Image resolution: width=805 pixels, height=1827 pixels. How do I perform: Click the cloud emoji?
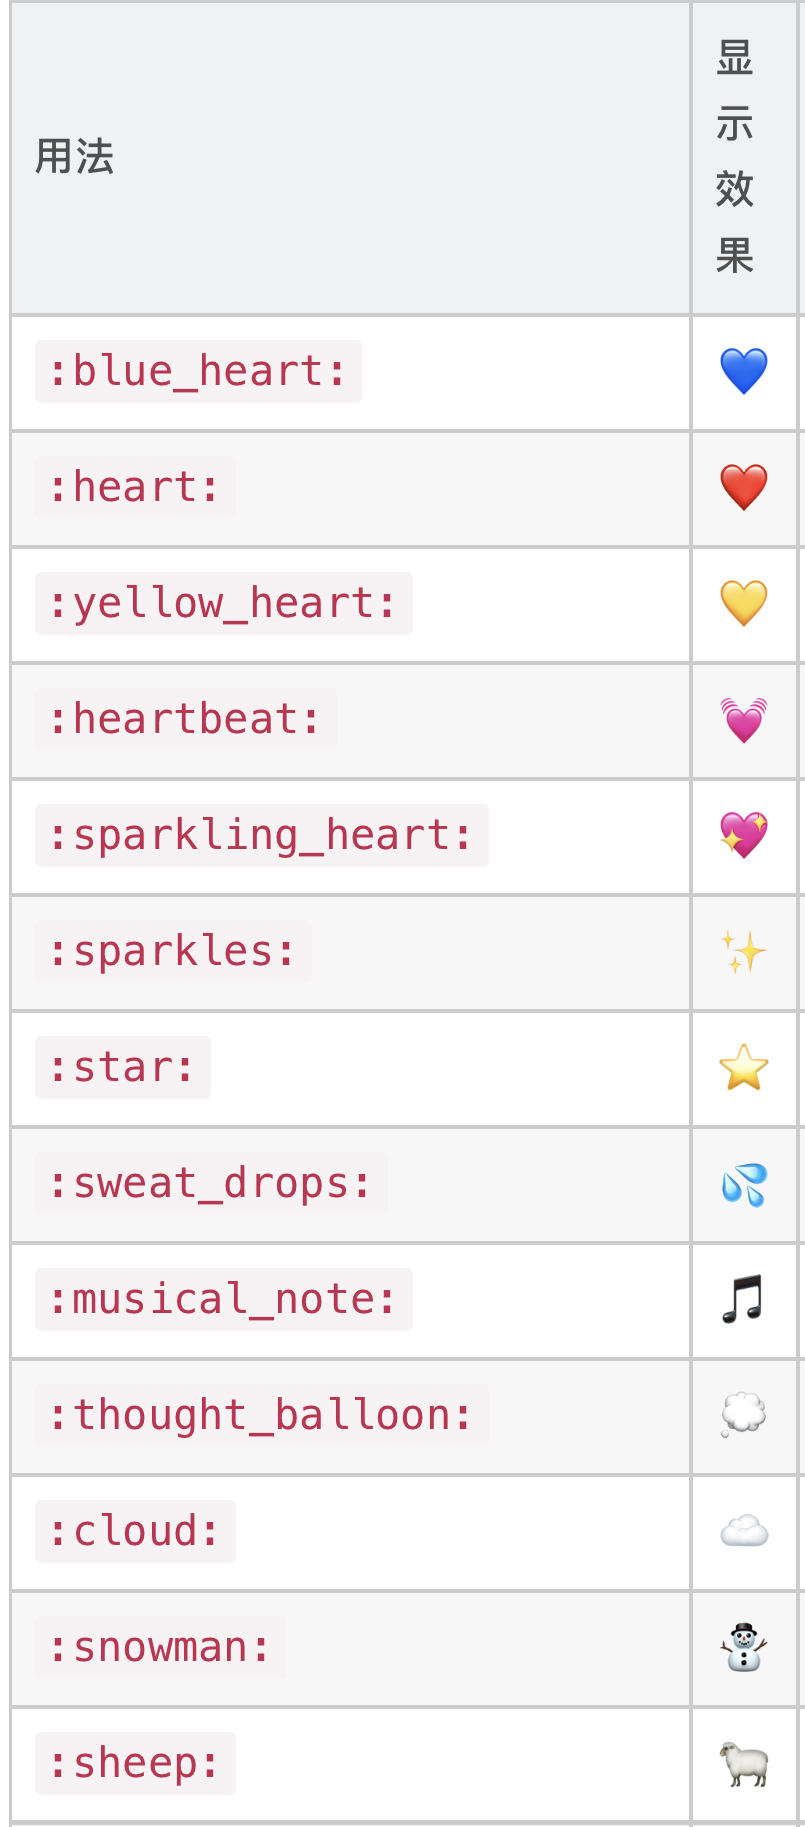744,1532
